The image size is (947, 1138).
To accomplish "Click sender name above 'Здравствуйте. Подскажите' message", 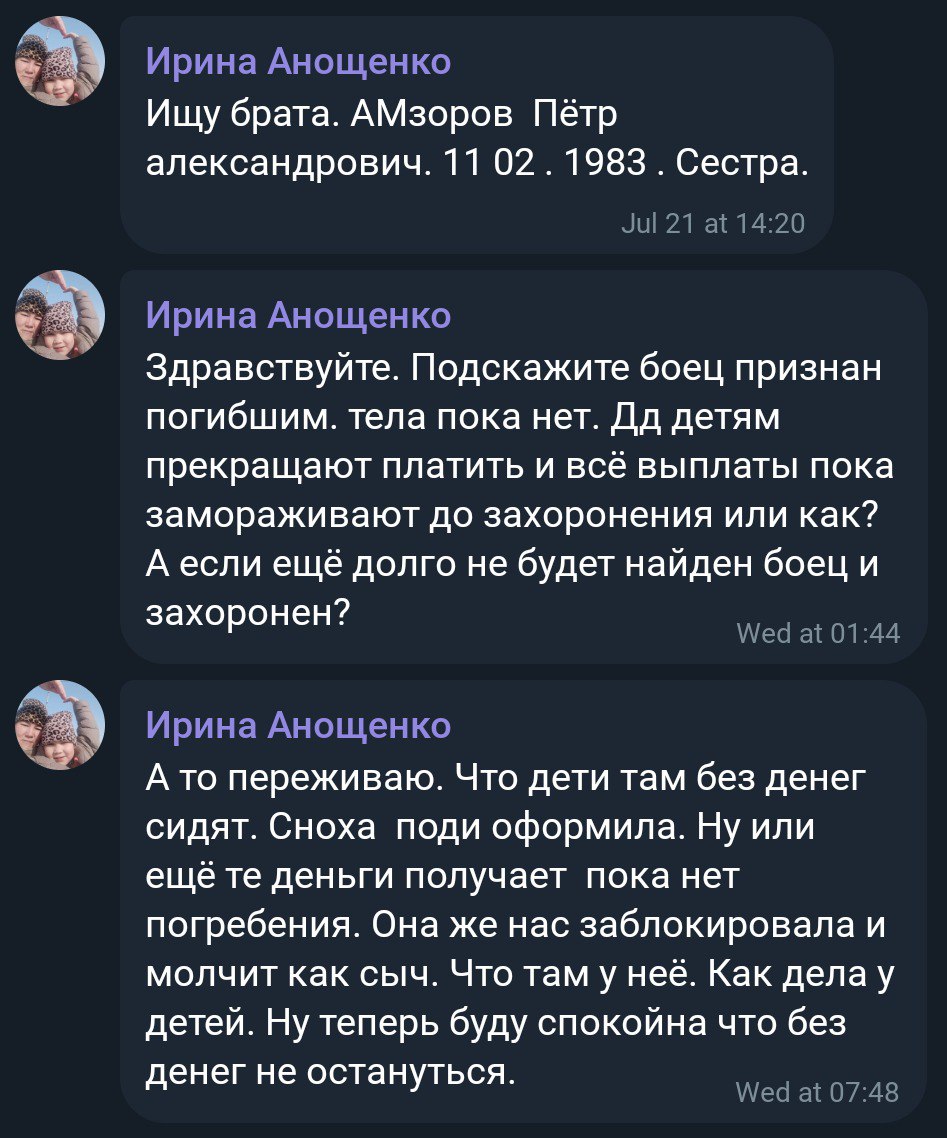I will (298, 316).
